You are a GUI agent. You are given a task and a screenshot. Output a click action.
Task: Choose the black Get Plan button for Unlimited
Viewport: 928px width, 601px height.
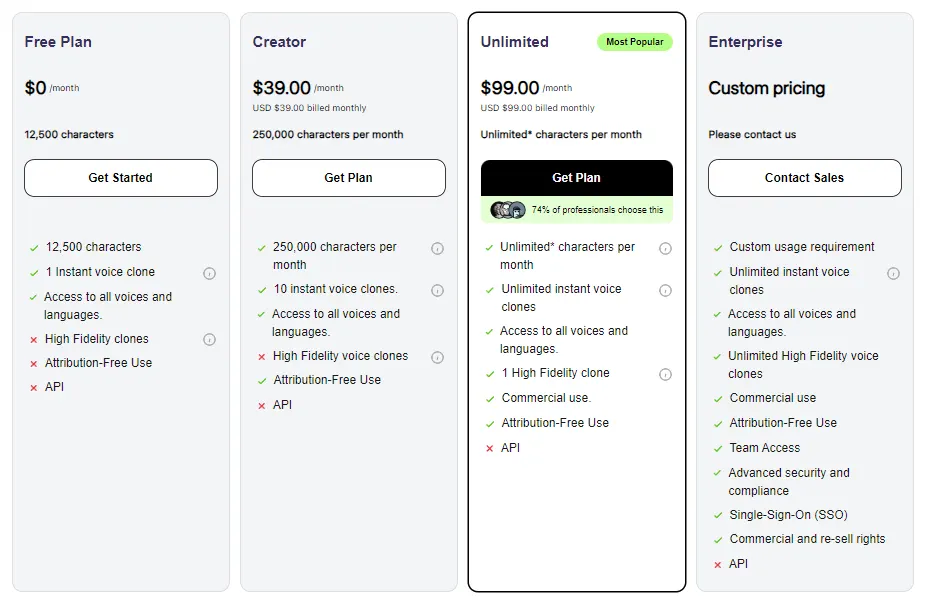[x=577, y=178]
